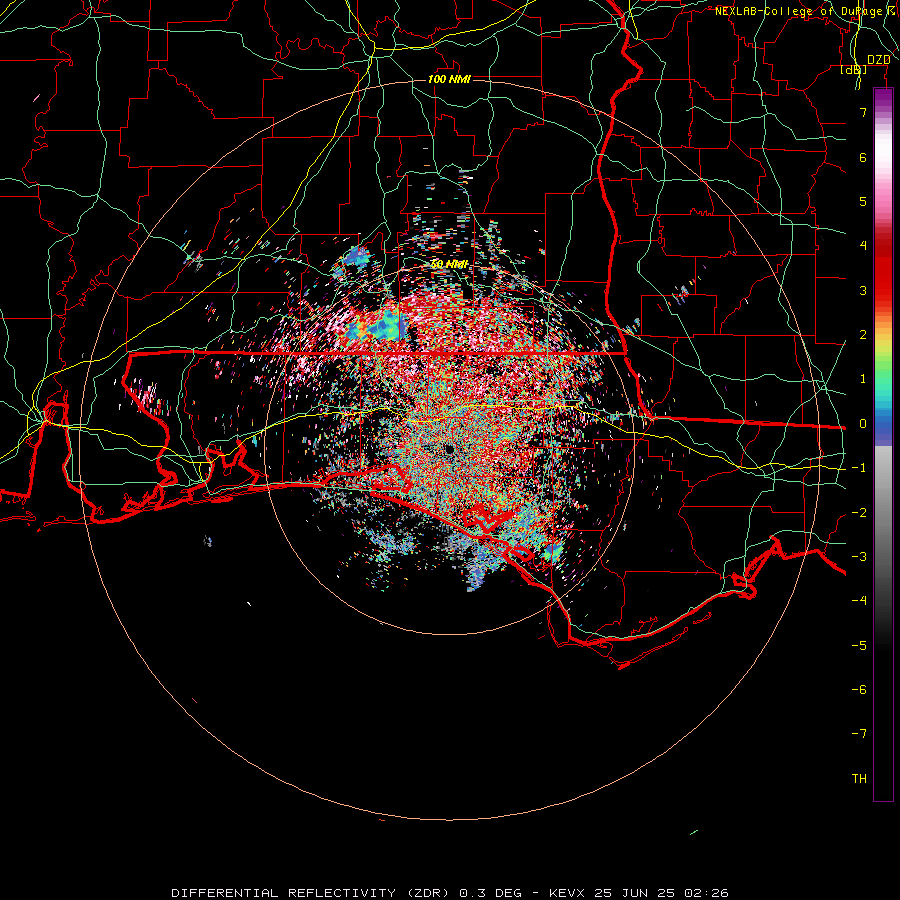Image resolution: width=900 pixels, height=900 pixels.
Task: Click the black radar site dot at the map center
Action: pos(449,449)
